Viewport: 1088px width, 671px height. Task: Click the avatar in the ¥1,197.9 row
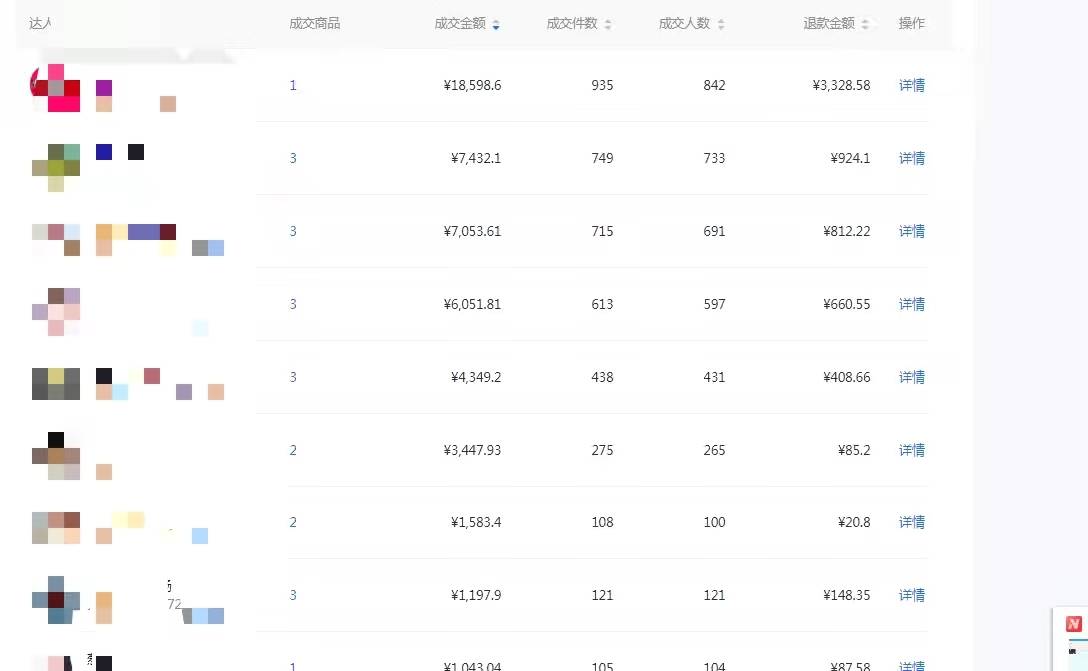coord(56,600)
